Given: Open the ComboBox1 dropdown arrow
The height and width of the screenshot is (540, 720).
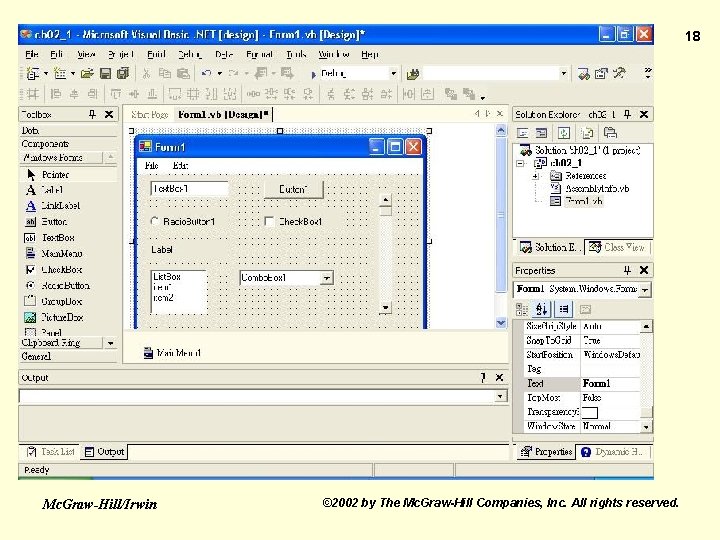Looking at the screenshot, I should click(326, 278).
